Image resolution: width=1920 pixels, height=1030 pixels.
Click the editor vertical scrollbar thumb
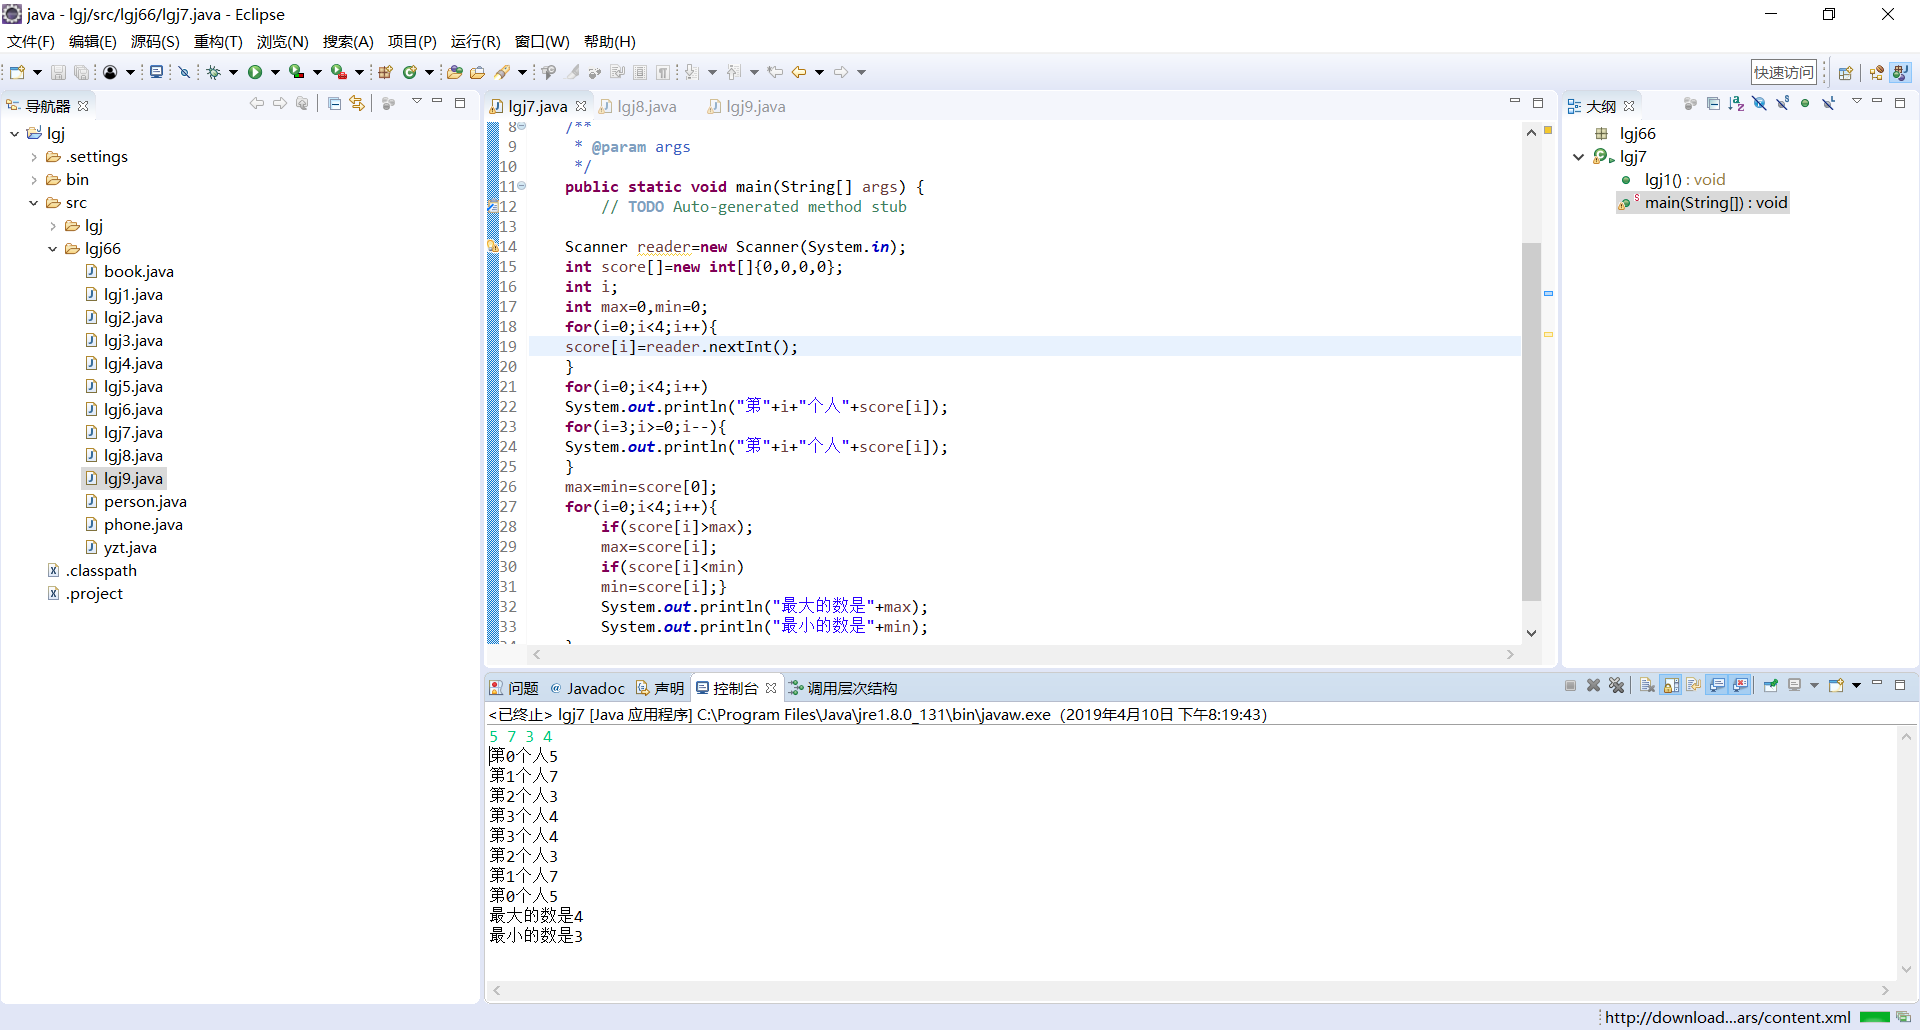click(x=1531, y=420)
